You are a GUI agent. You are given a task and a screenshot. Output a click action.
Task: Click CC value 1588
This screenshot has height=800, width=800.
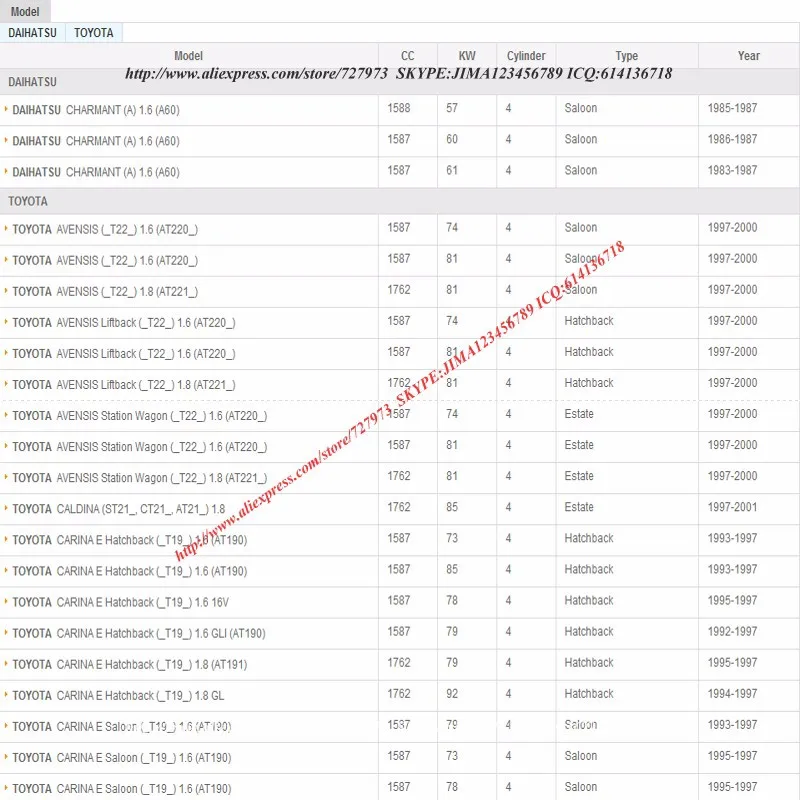[399, 108]
